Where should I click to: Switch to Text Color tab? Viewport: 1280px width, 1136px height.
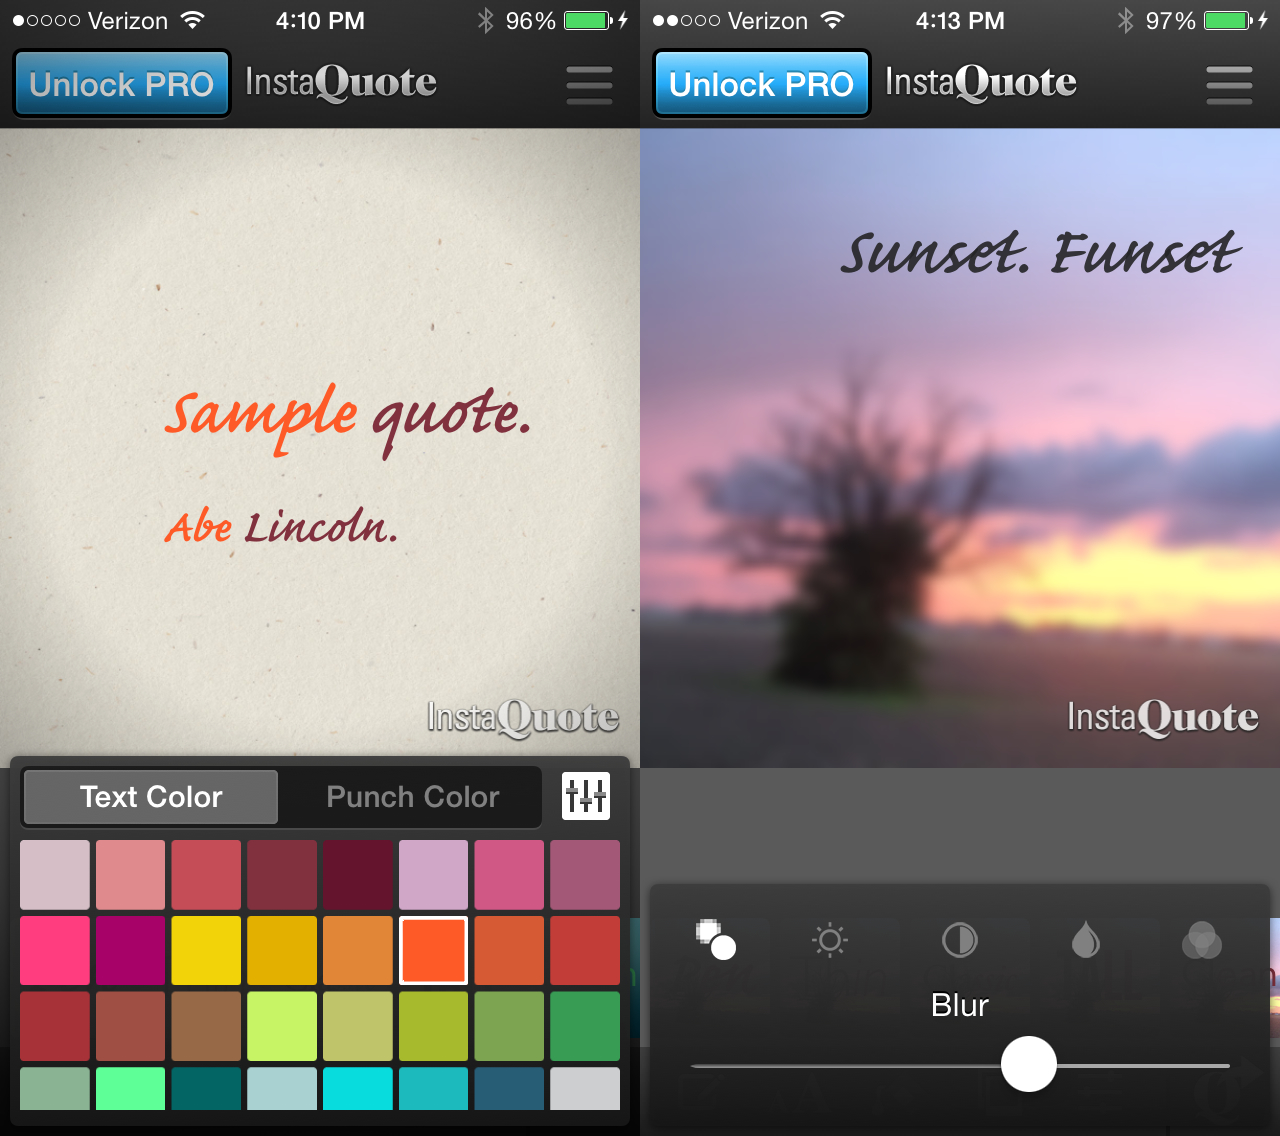(x=151, y=797)
